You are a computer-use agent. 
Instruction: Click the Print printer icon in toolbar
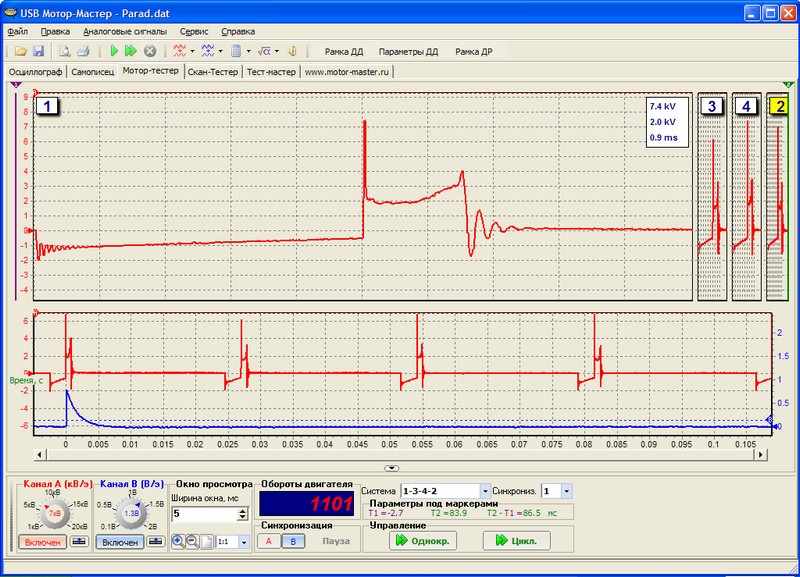pyautogui.click(x=84, y=51)
